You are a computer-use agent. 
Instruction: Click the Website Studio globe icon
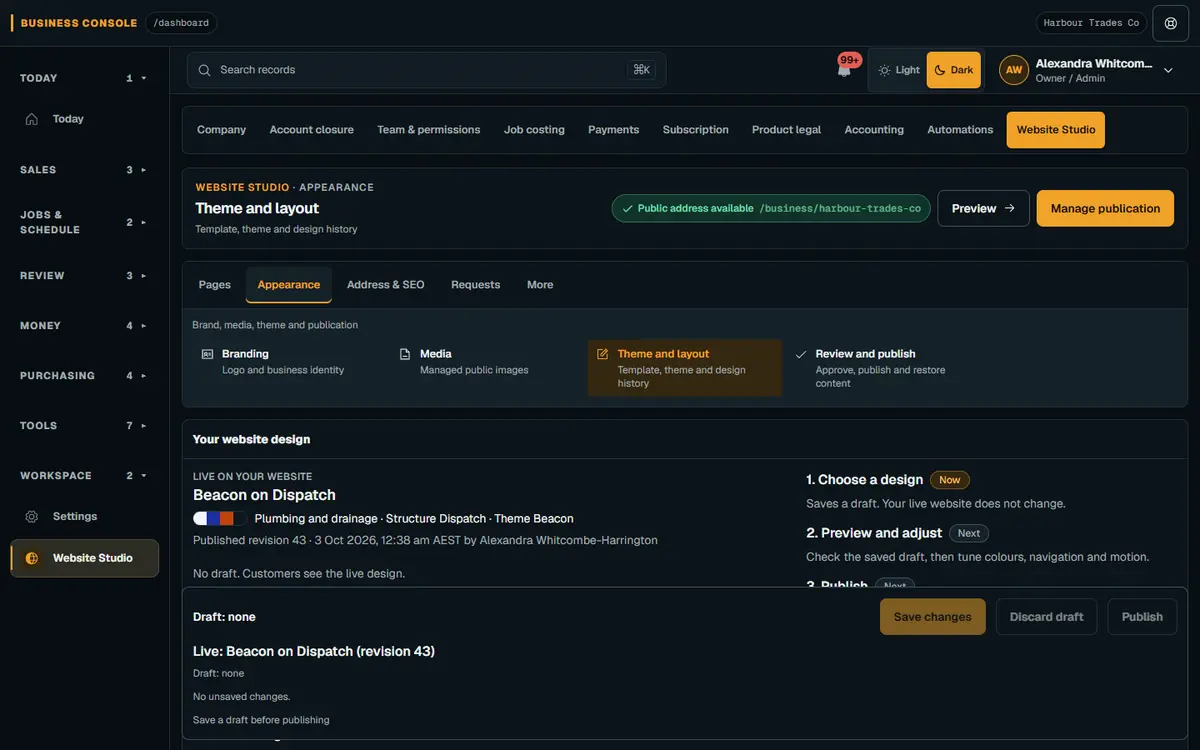(32, 558)
